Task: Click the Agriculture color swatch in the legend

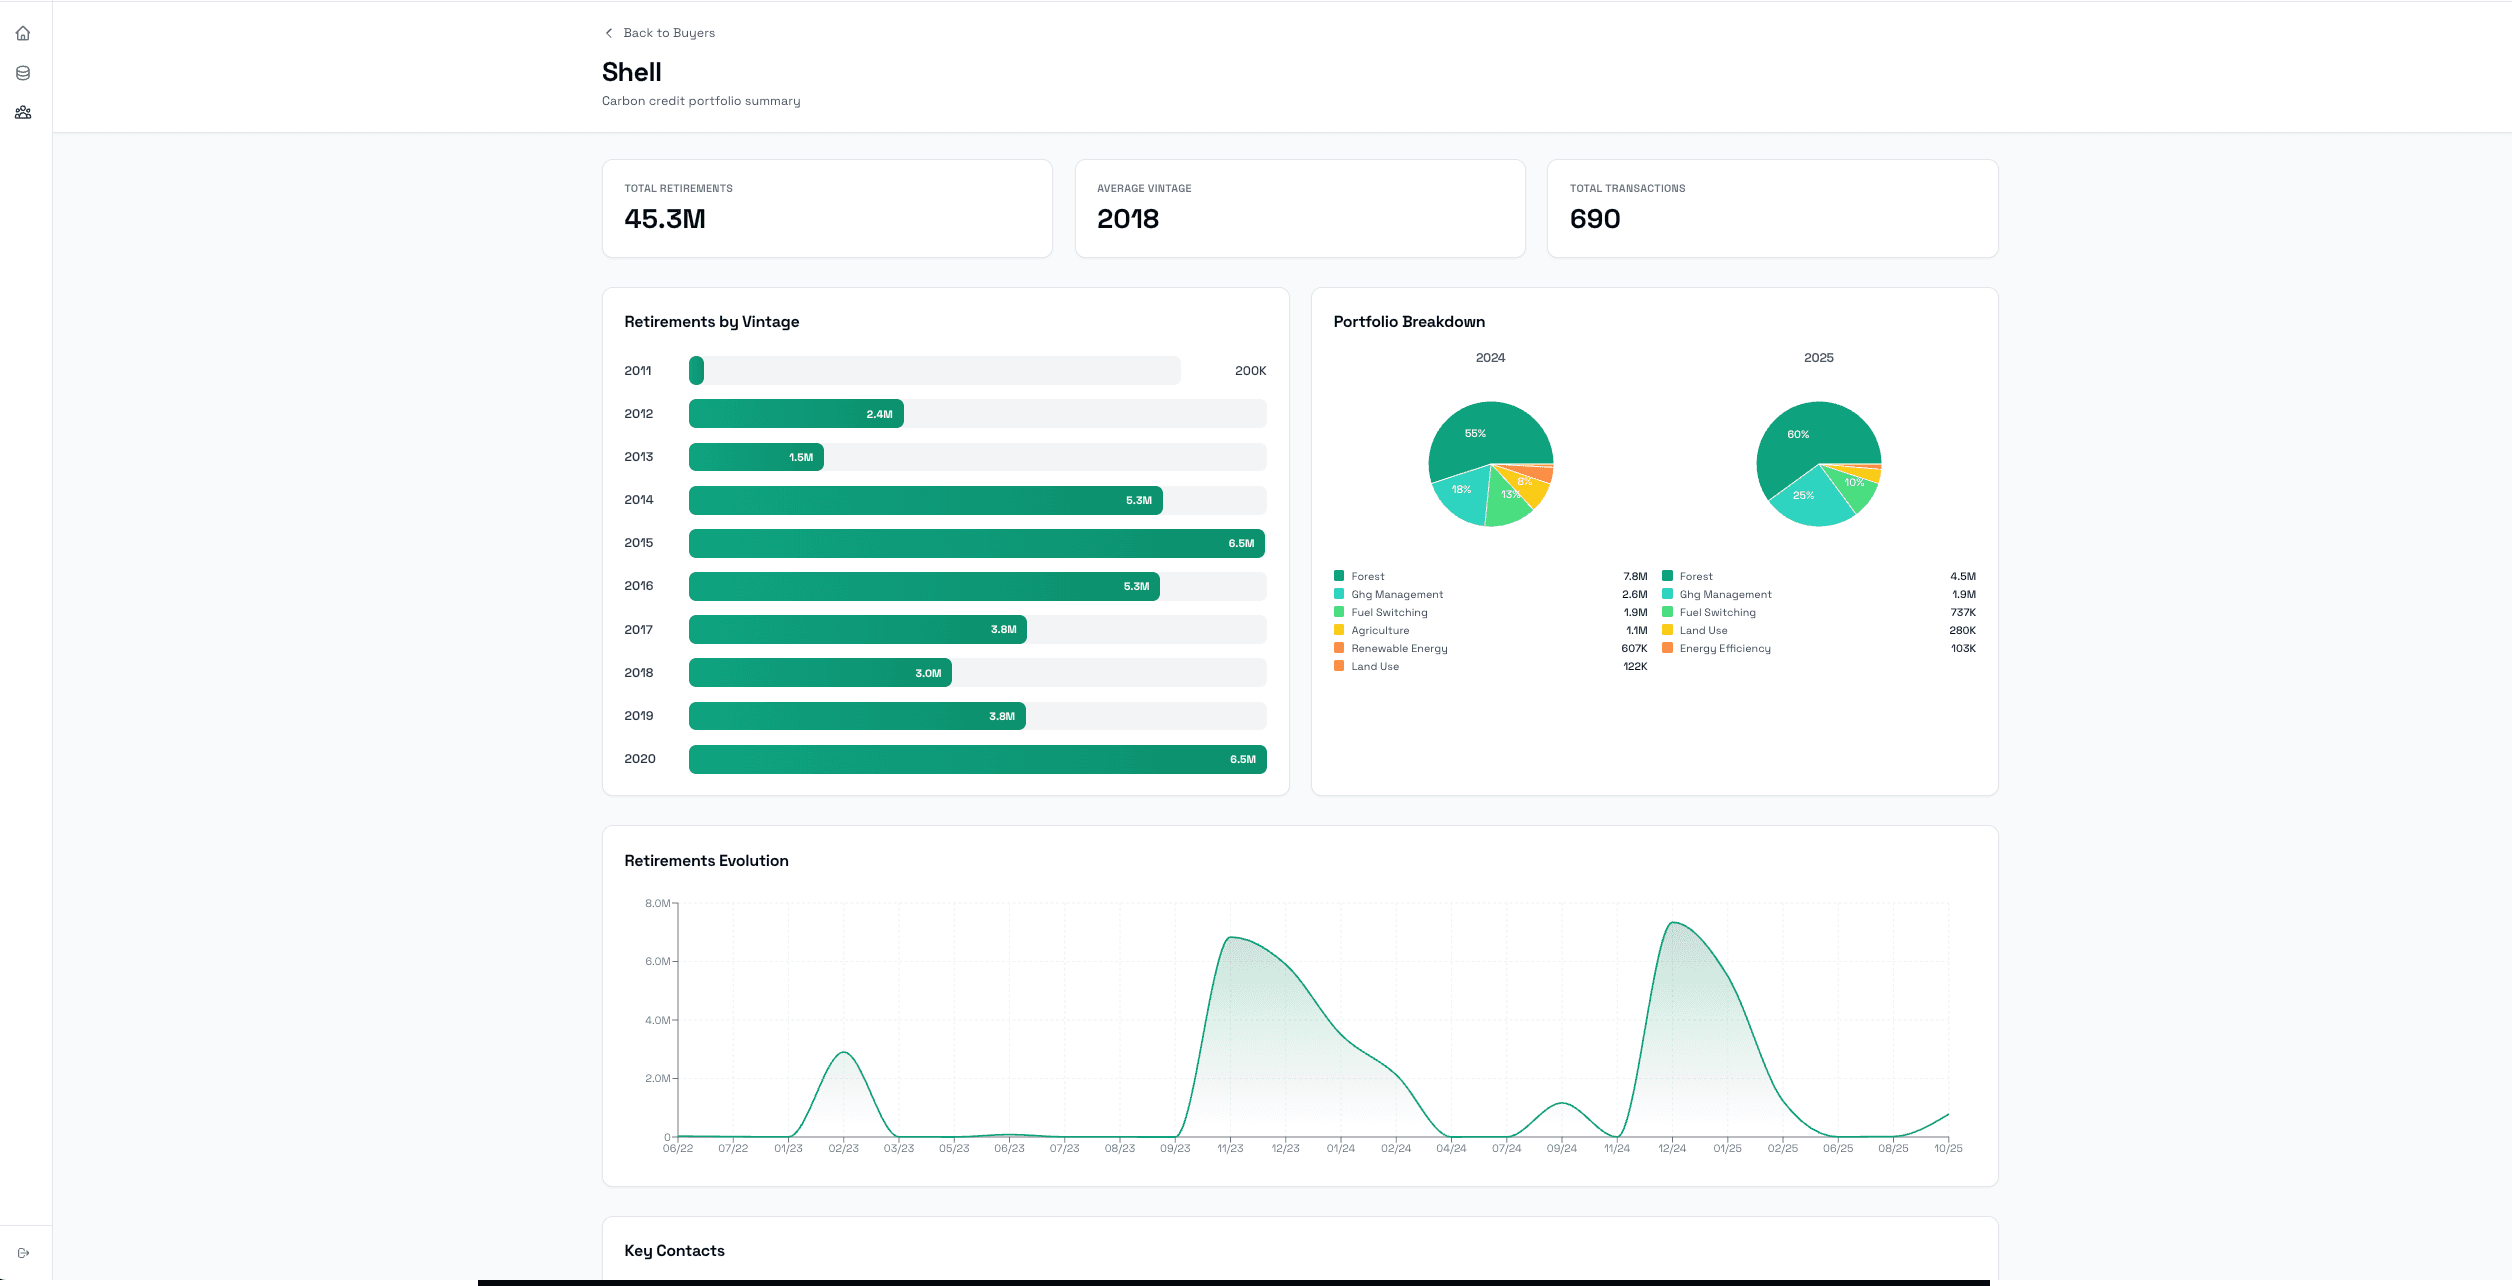Action: [1337, 630]
